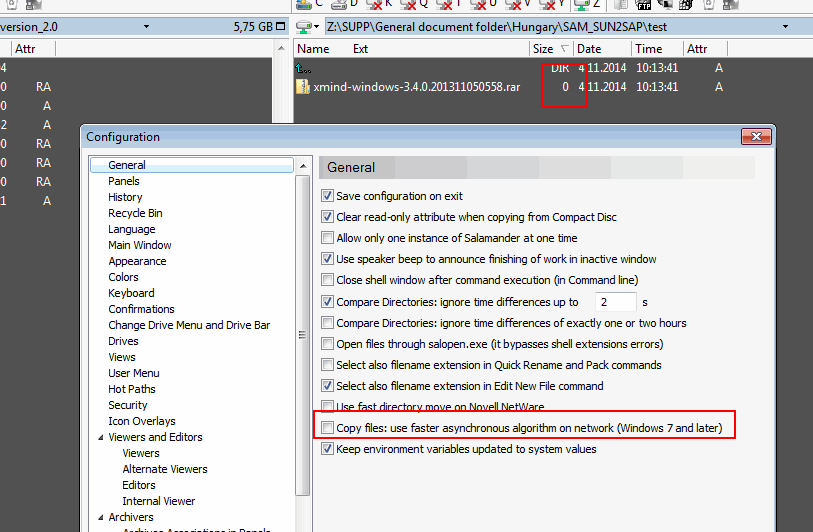Switch to drive D in drive bar

[345, 4]
